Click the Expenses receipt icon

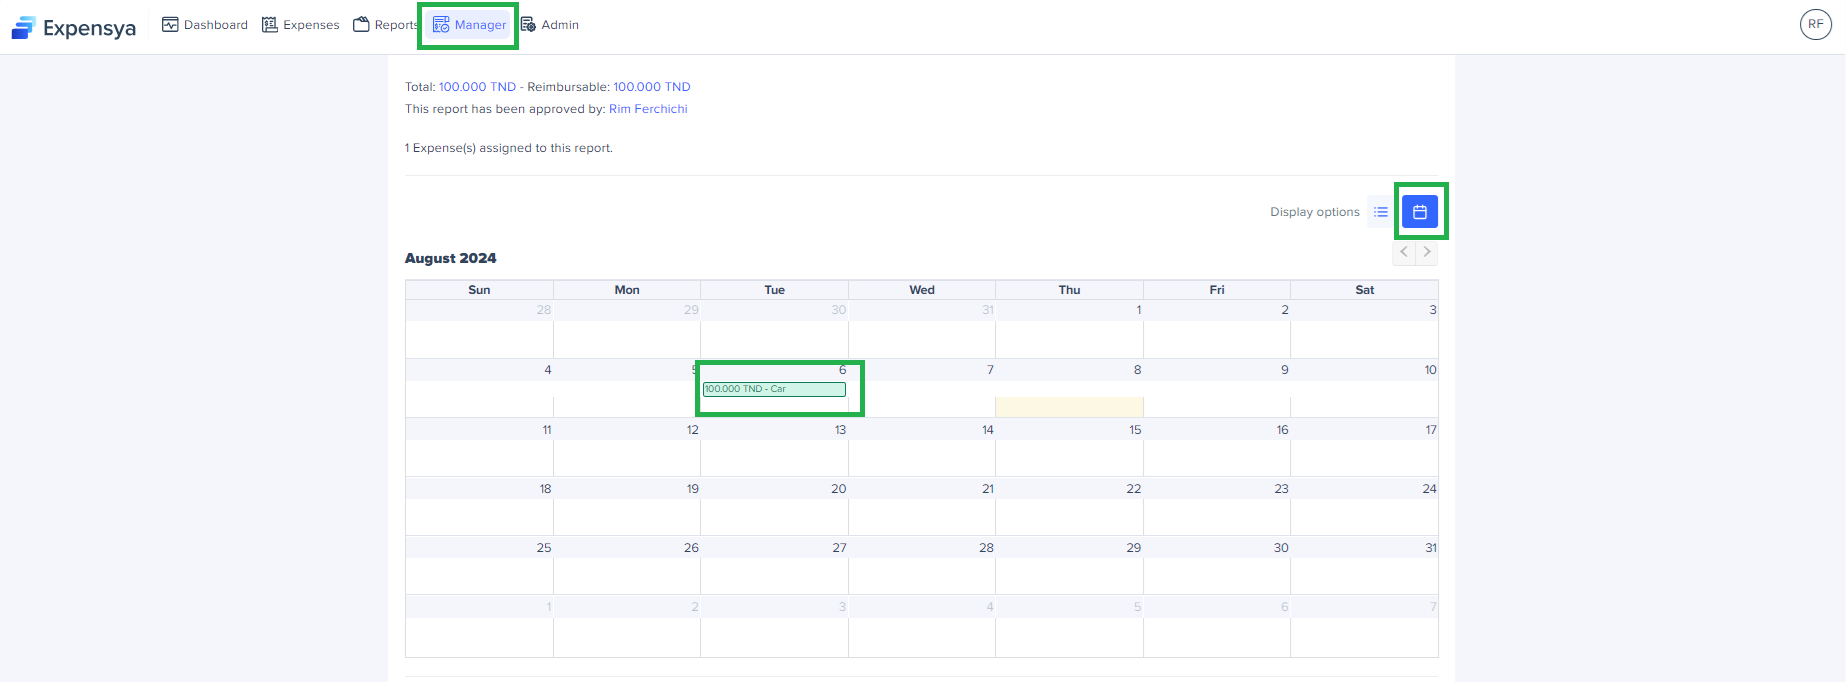pyautogui.click(x=270, y=25)
